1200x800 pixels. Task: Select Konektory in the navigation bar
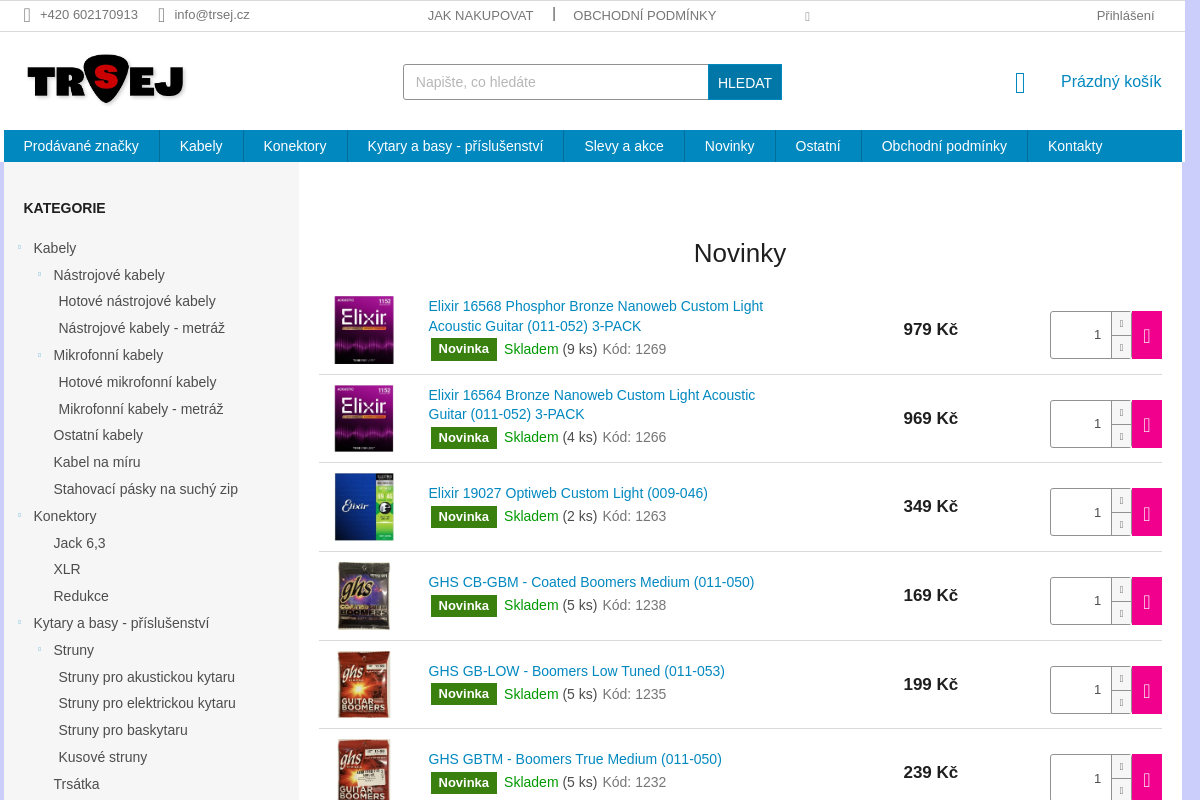295,146
